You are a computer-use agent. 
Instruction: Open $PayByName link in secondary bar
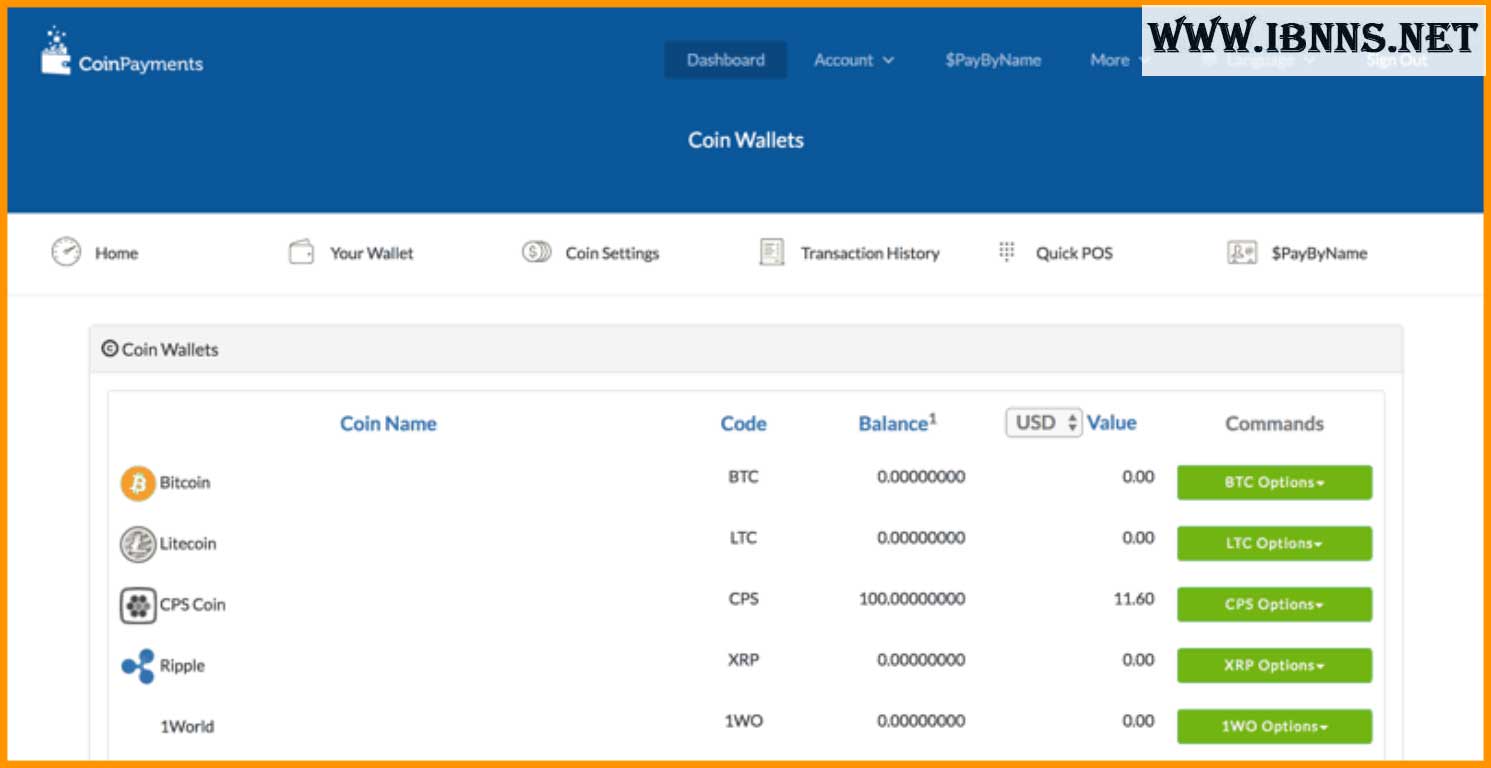point(1319,253)
